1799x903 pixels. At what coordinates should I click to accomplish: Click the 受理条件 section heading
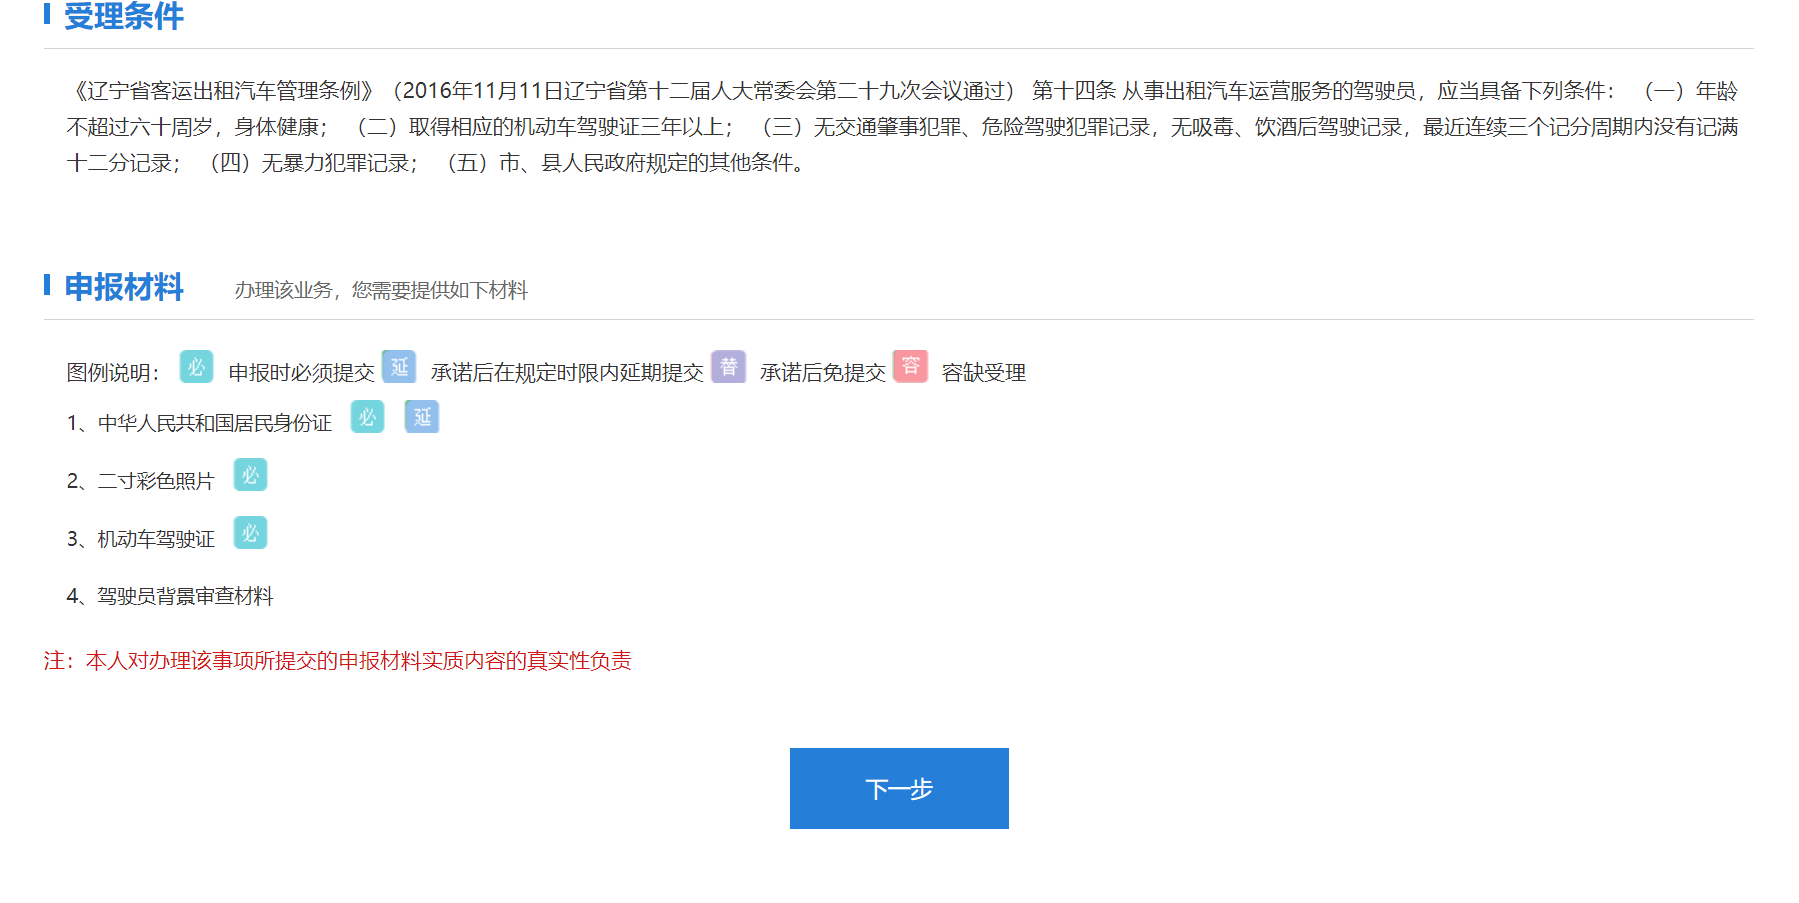tap(124, 16)
